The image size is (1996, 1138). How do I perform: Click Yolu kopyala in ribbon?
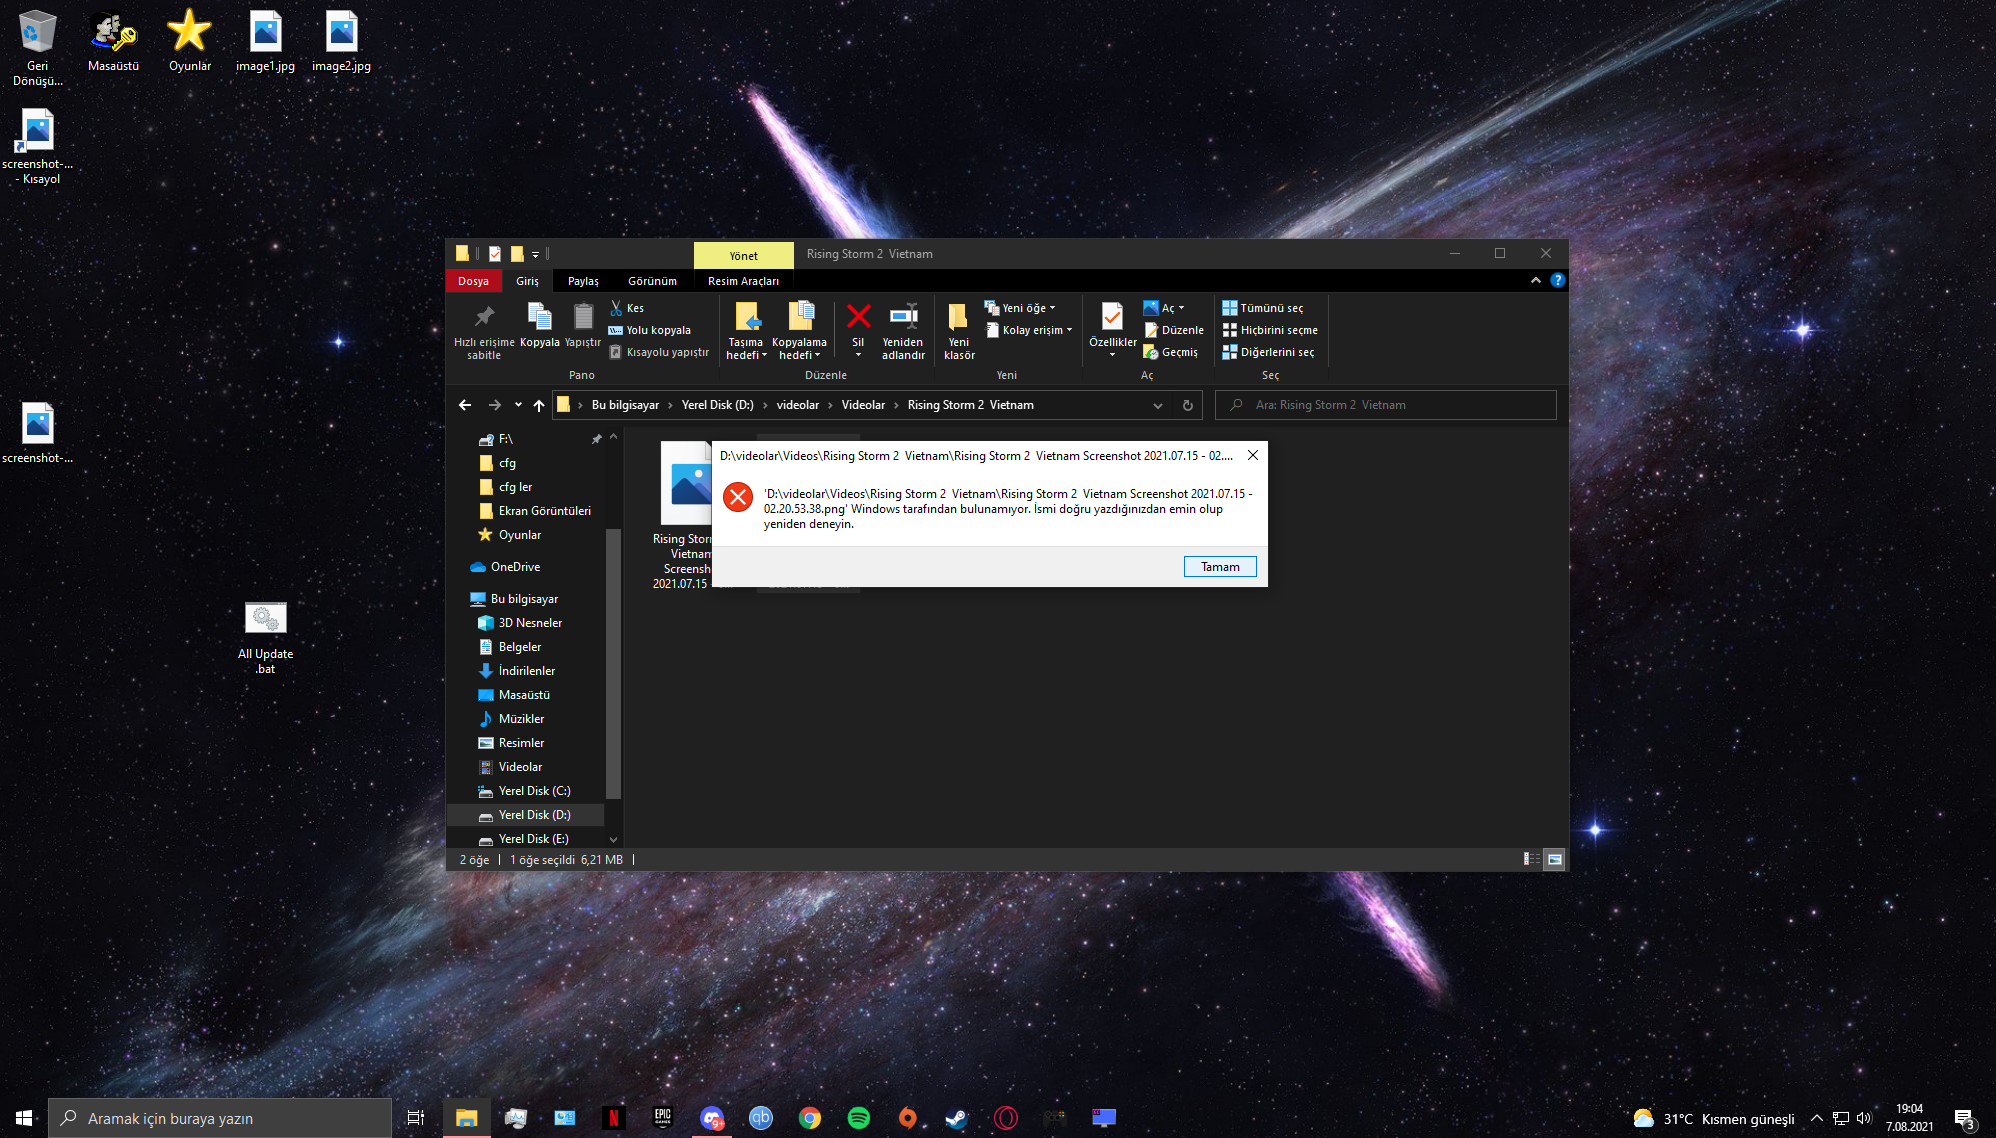(650, 330)
